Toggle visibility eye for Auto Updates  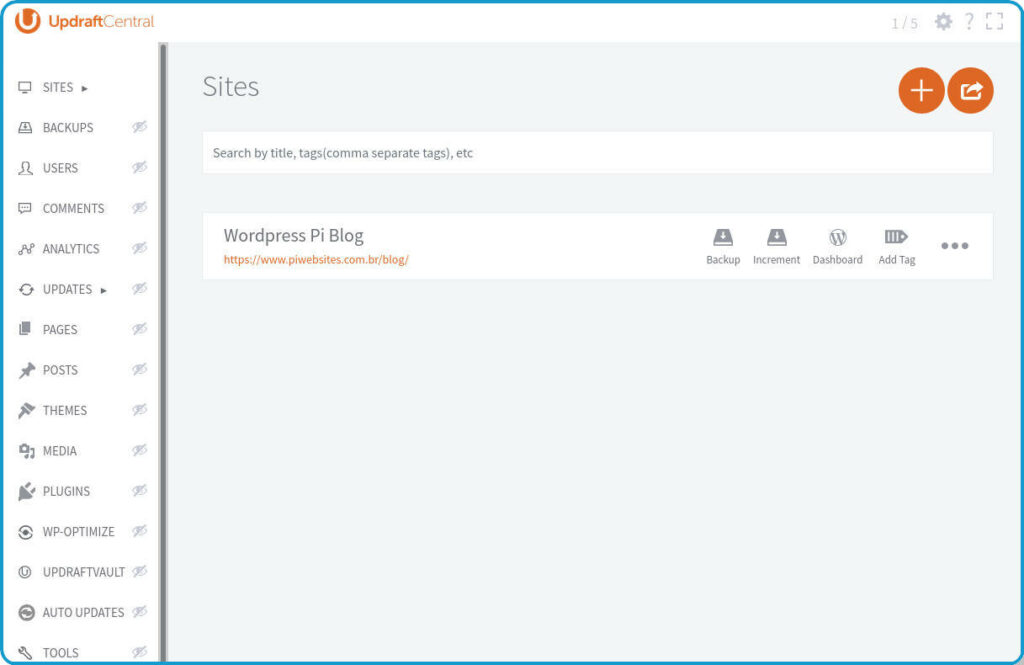click(140, 612)
